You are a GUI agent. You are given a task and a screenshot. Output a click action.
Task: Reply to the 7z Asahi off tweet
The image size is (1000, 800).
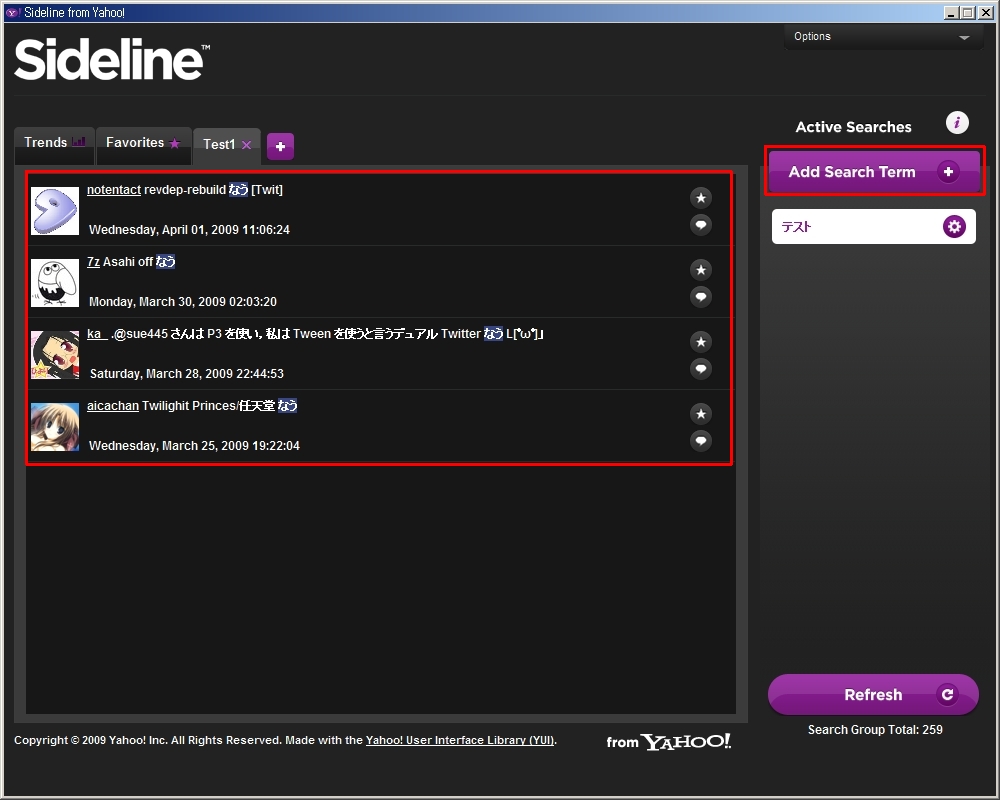pos(701,297)
